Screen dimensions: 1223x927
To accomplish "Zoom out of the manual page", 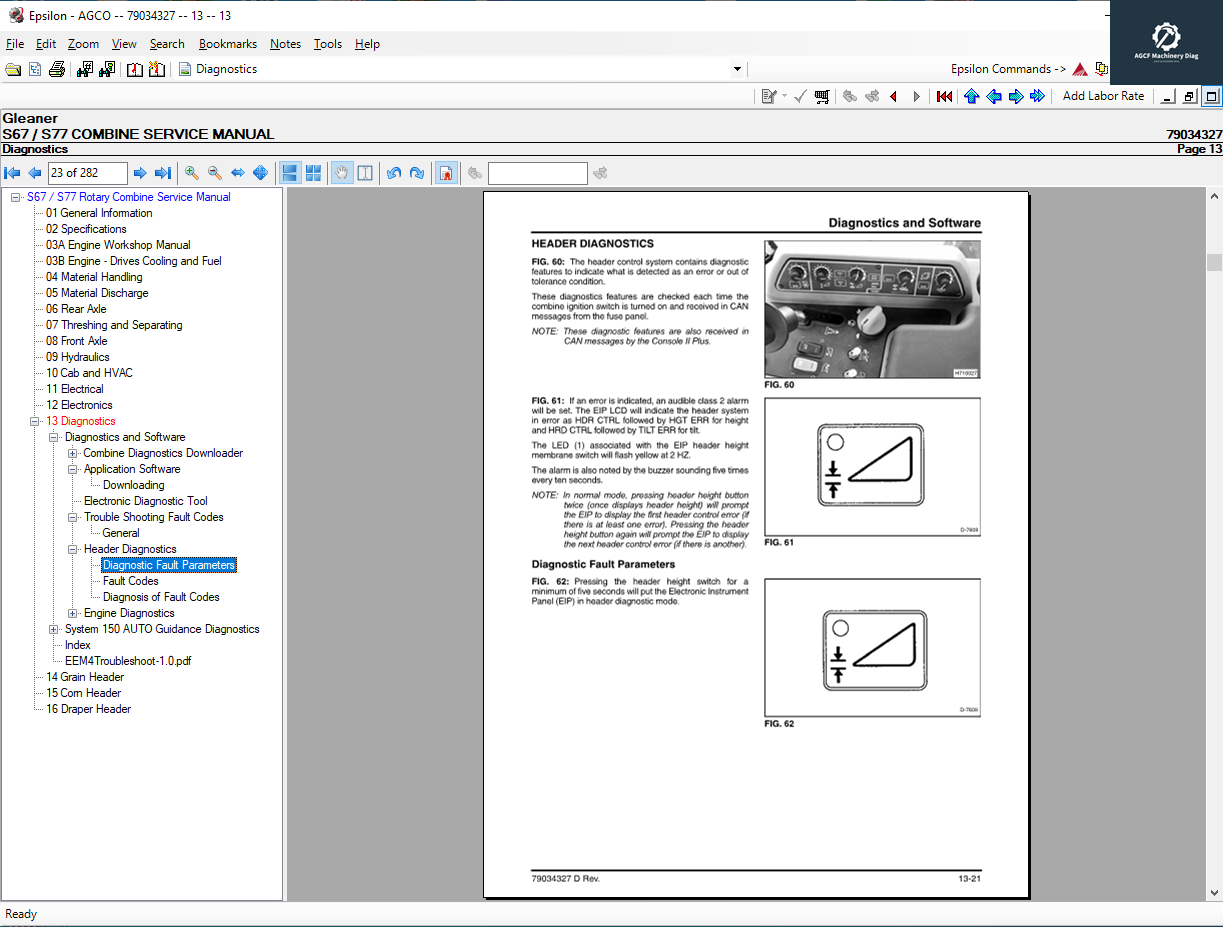I will point(214,173).
